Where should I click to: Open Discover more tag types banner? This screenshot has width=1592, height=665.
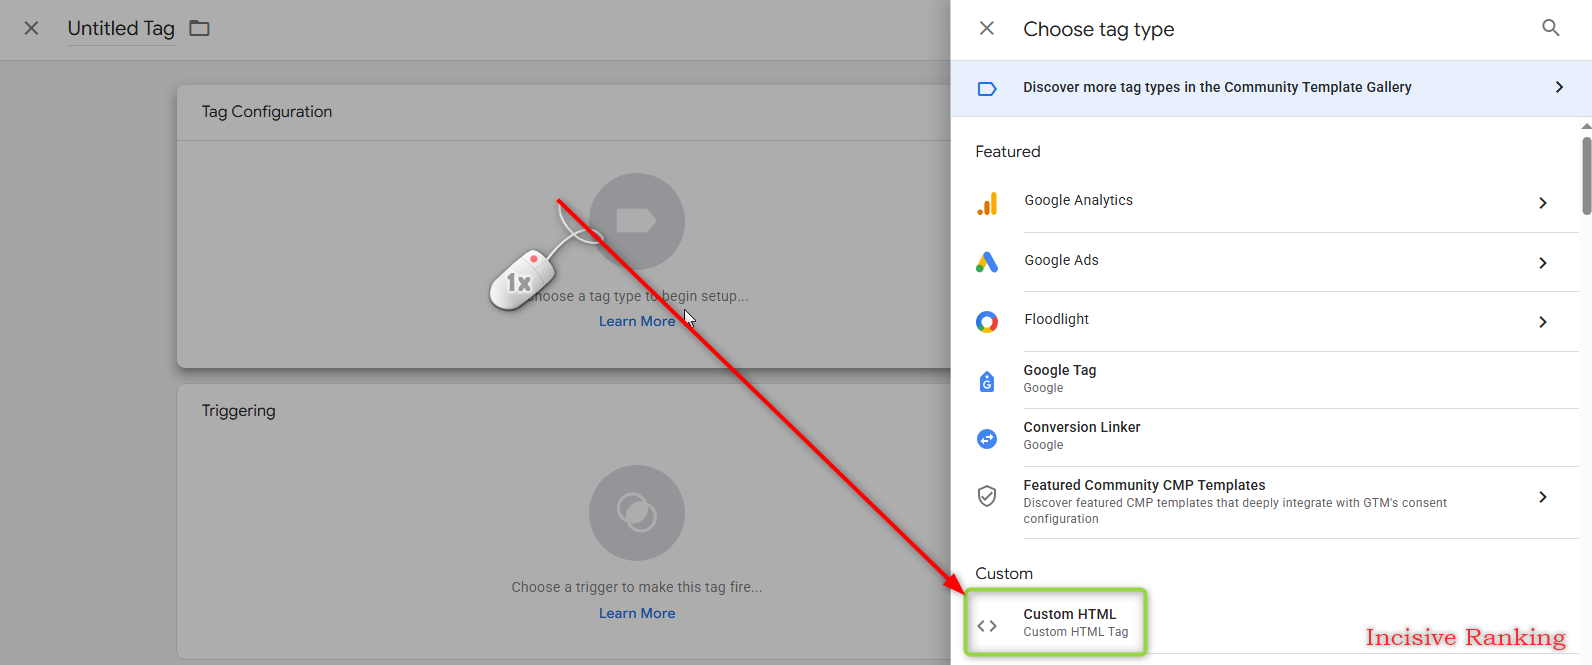(x=1270, y=88)
